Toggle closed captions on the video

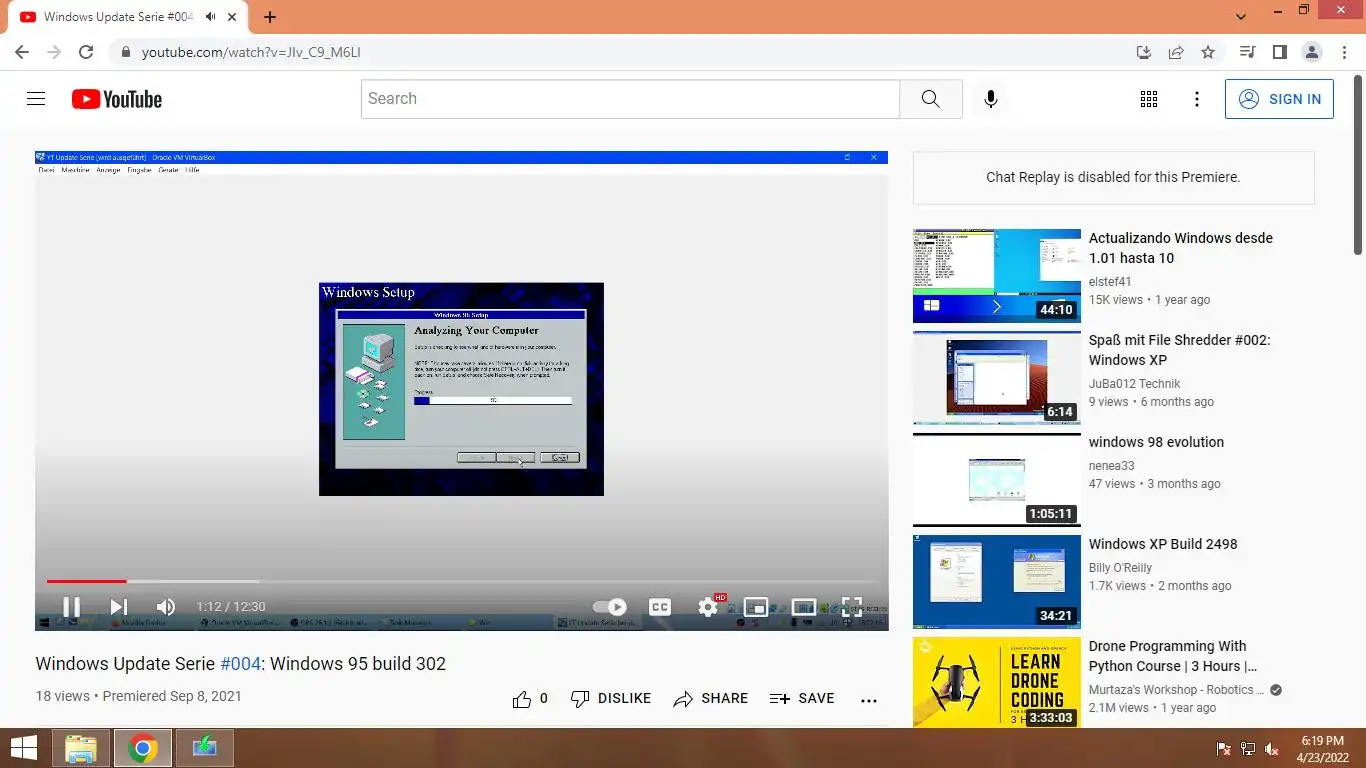coord(660,607)
